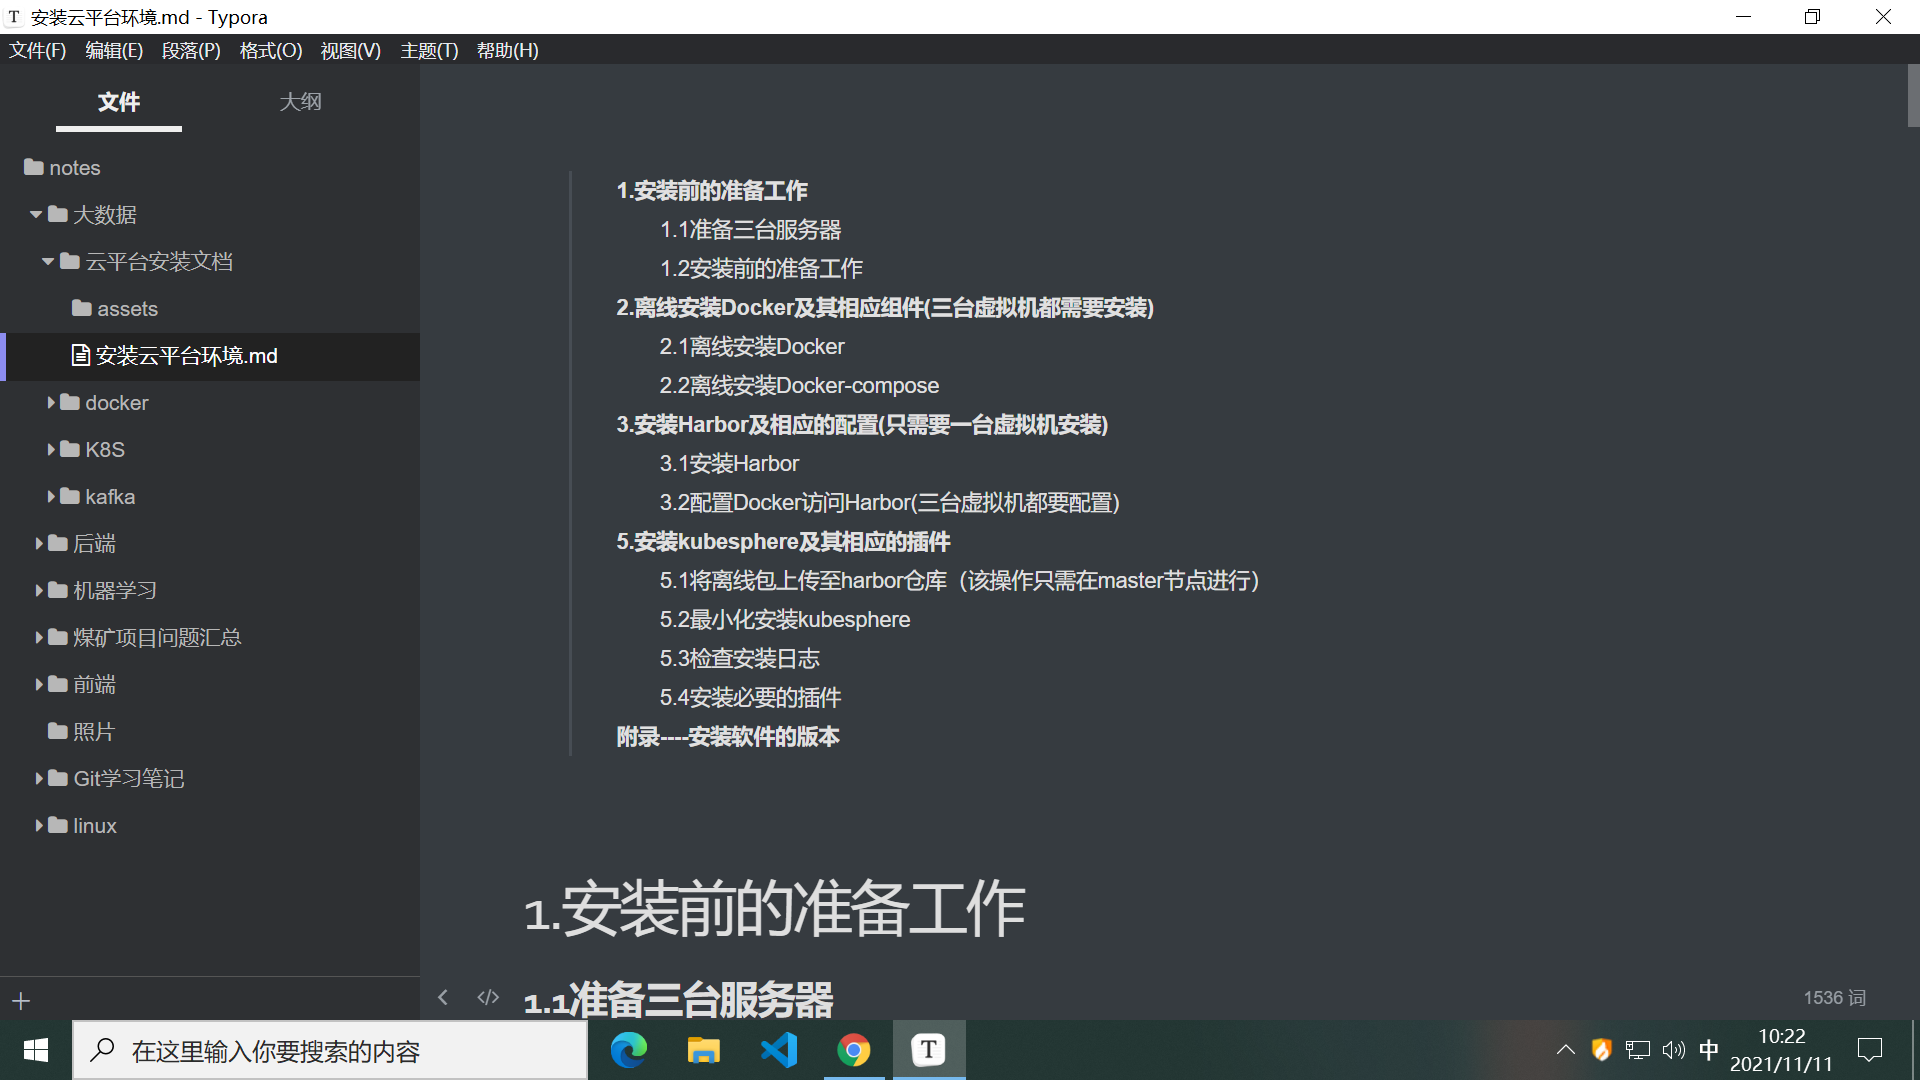This screenshot has height=1080, width=1920.
Task: Open Visual Studio Code from taskbar
Action: click(x=779, y=1050)
